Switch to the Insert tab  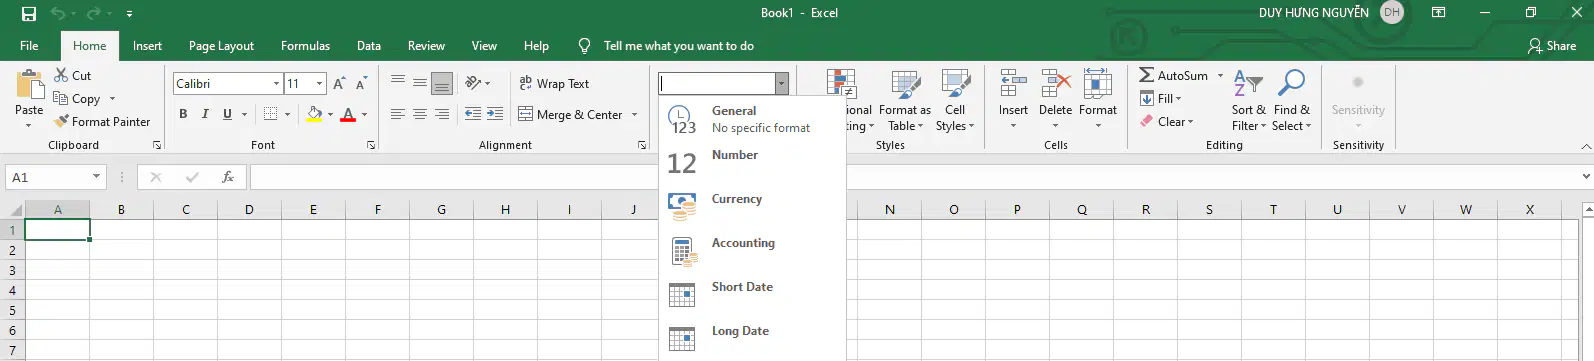click(x=147, y=46)
